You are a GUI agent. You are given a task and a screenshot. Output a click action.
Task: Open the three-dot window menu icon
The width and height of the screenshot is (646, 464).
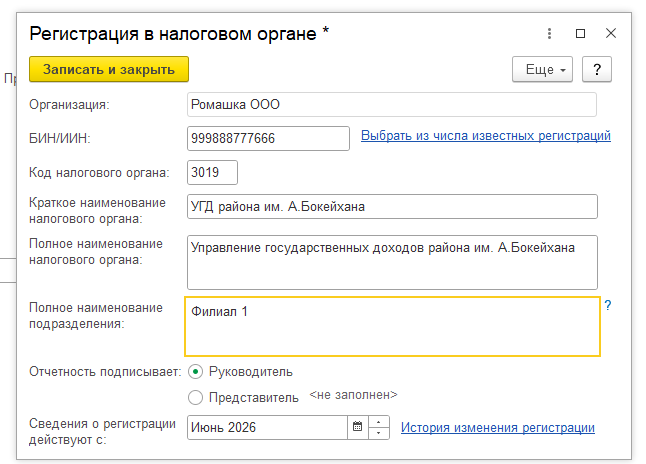point(549,33)
